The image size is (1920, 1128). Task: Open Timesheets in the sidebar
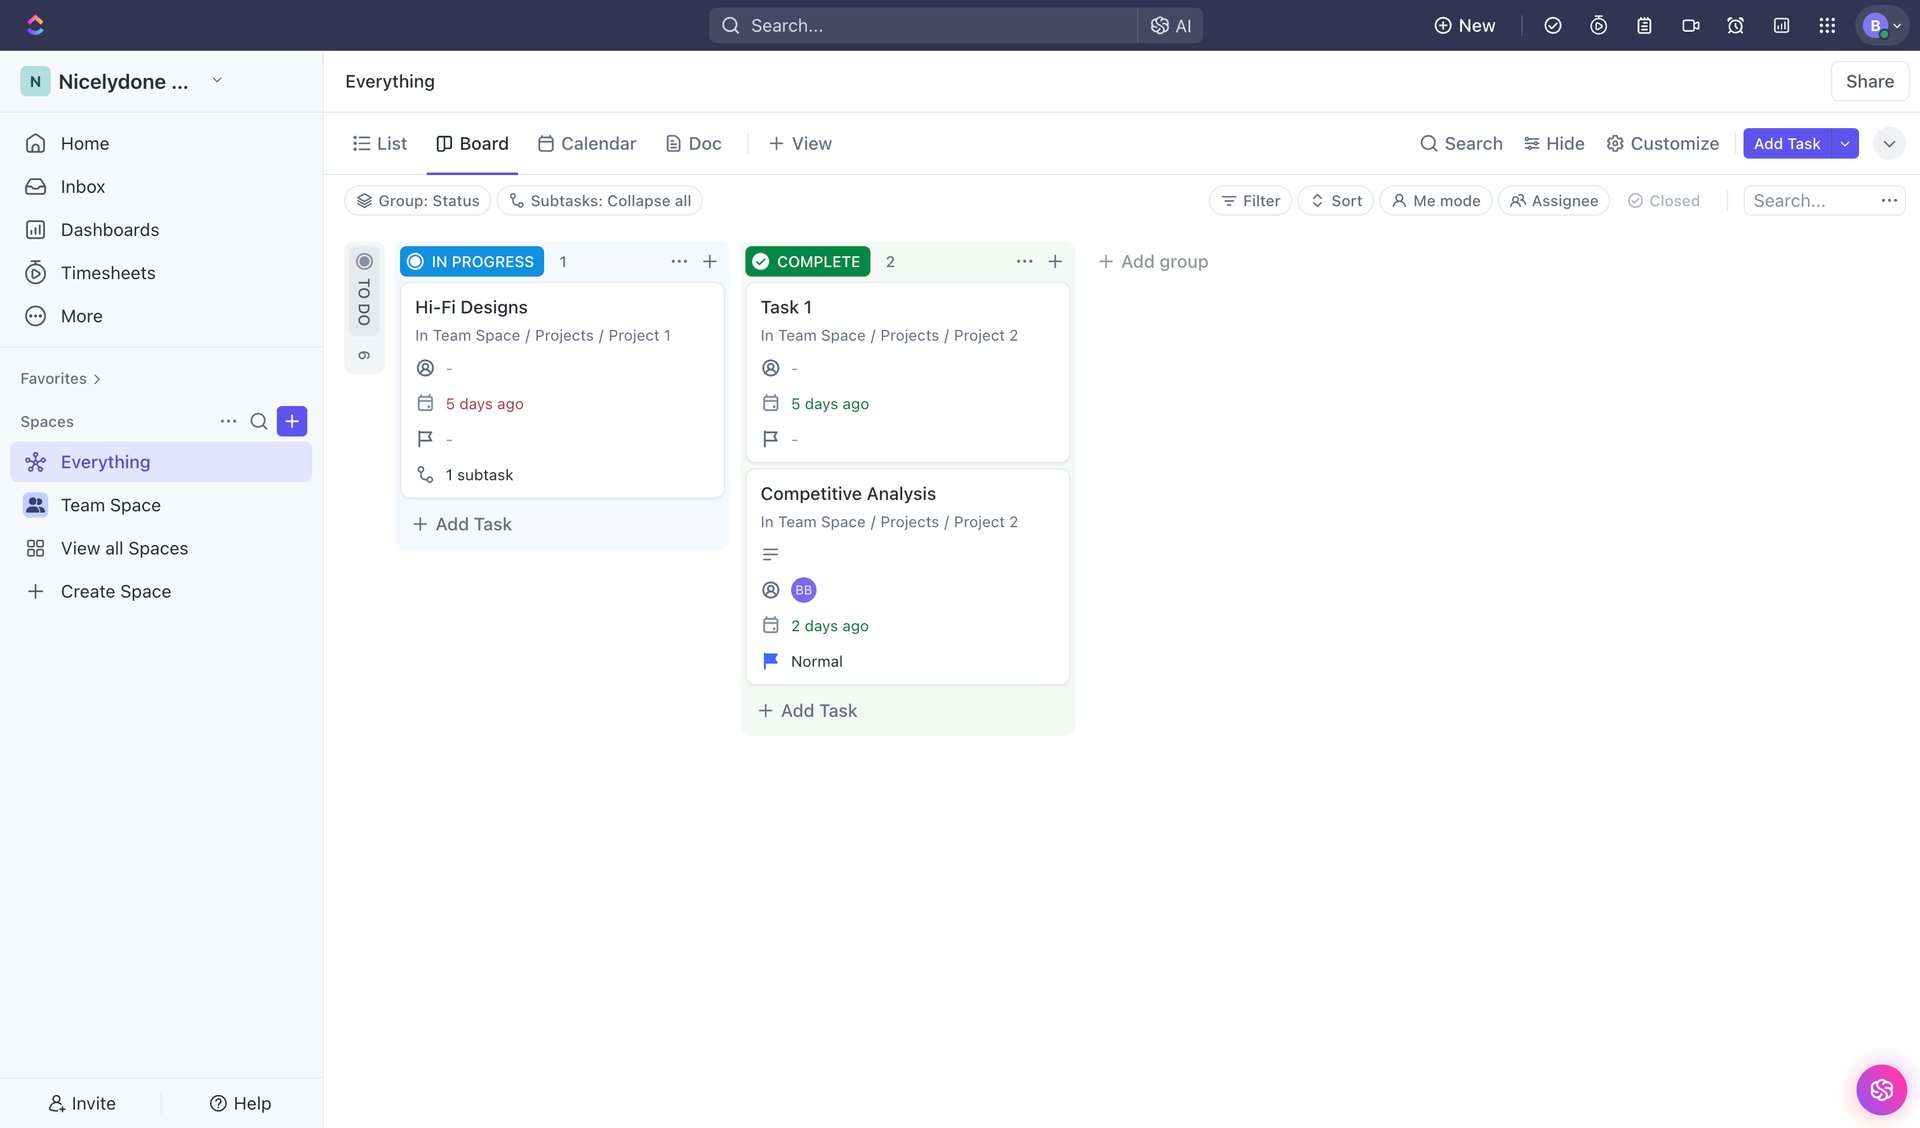108,272
